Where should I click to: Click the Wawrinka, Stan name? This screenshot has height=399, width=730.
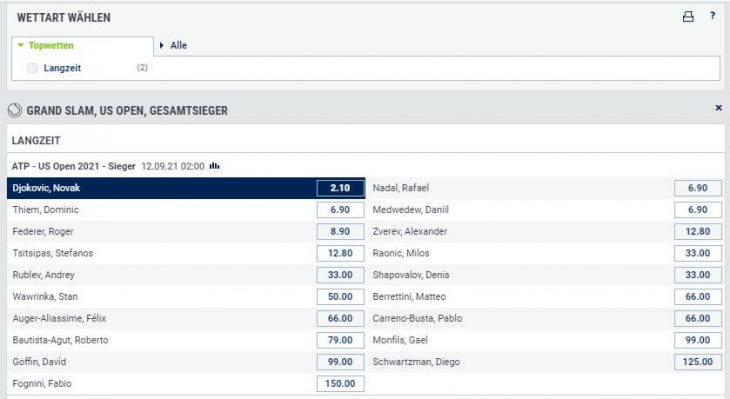point(45,297)
